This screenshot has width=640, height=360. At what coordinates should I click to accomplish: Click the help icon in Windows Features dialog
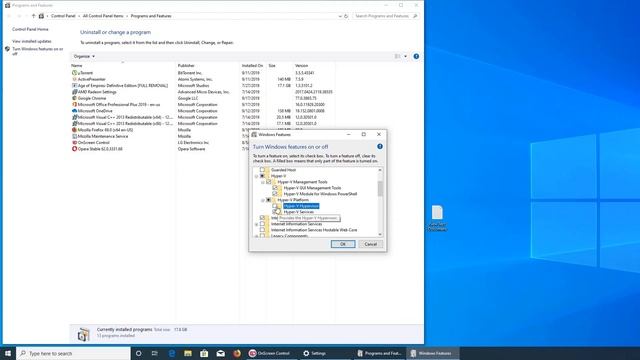[x=380, y=147]
